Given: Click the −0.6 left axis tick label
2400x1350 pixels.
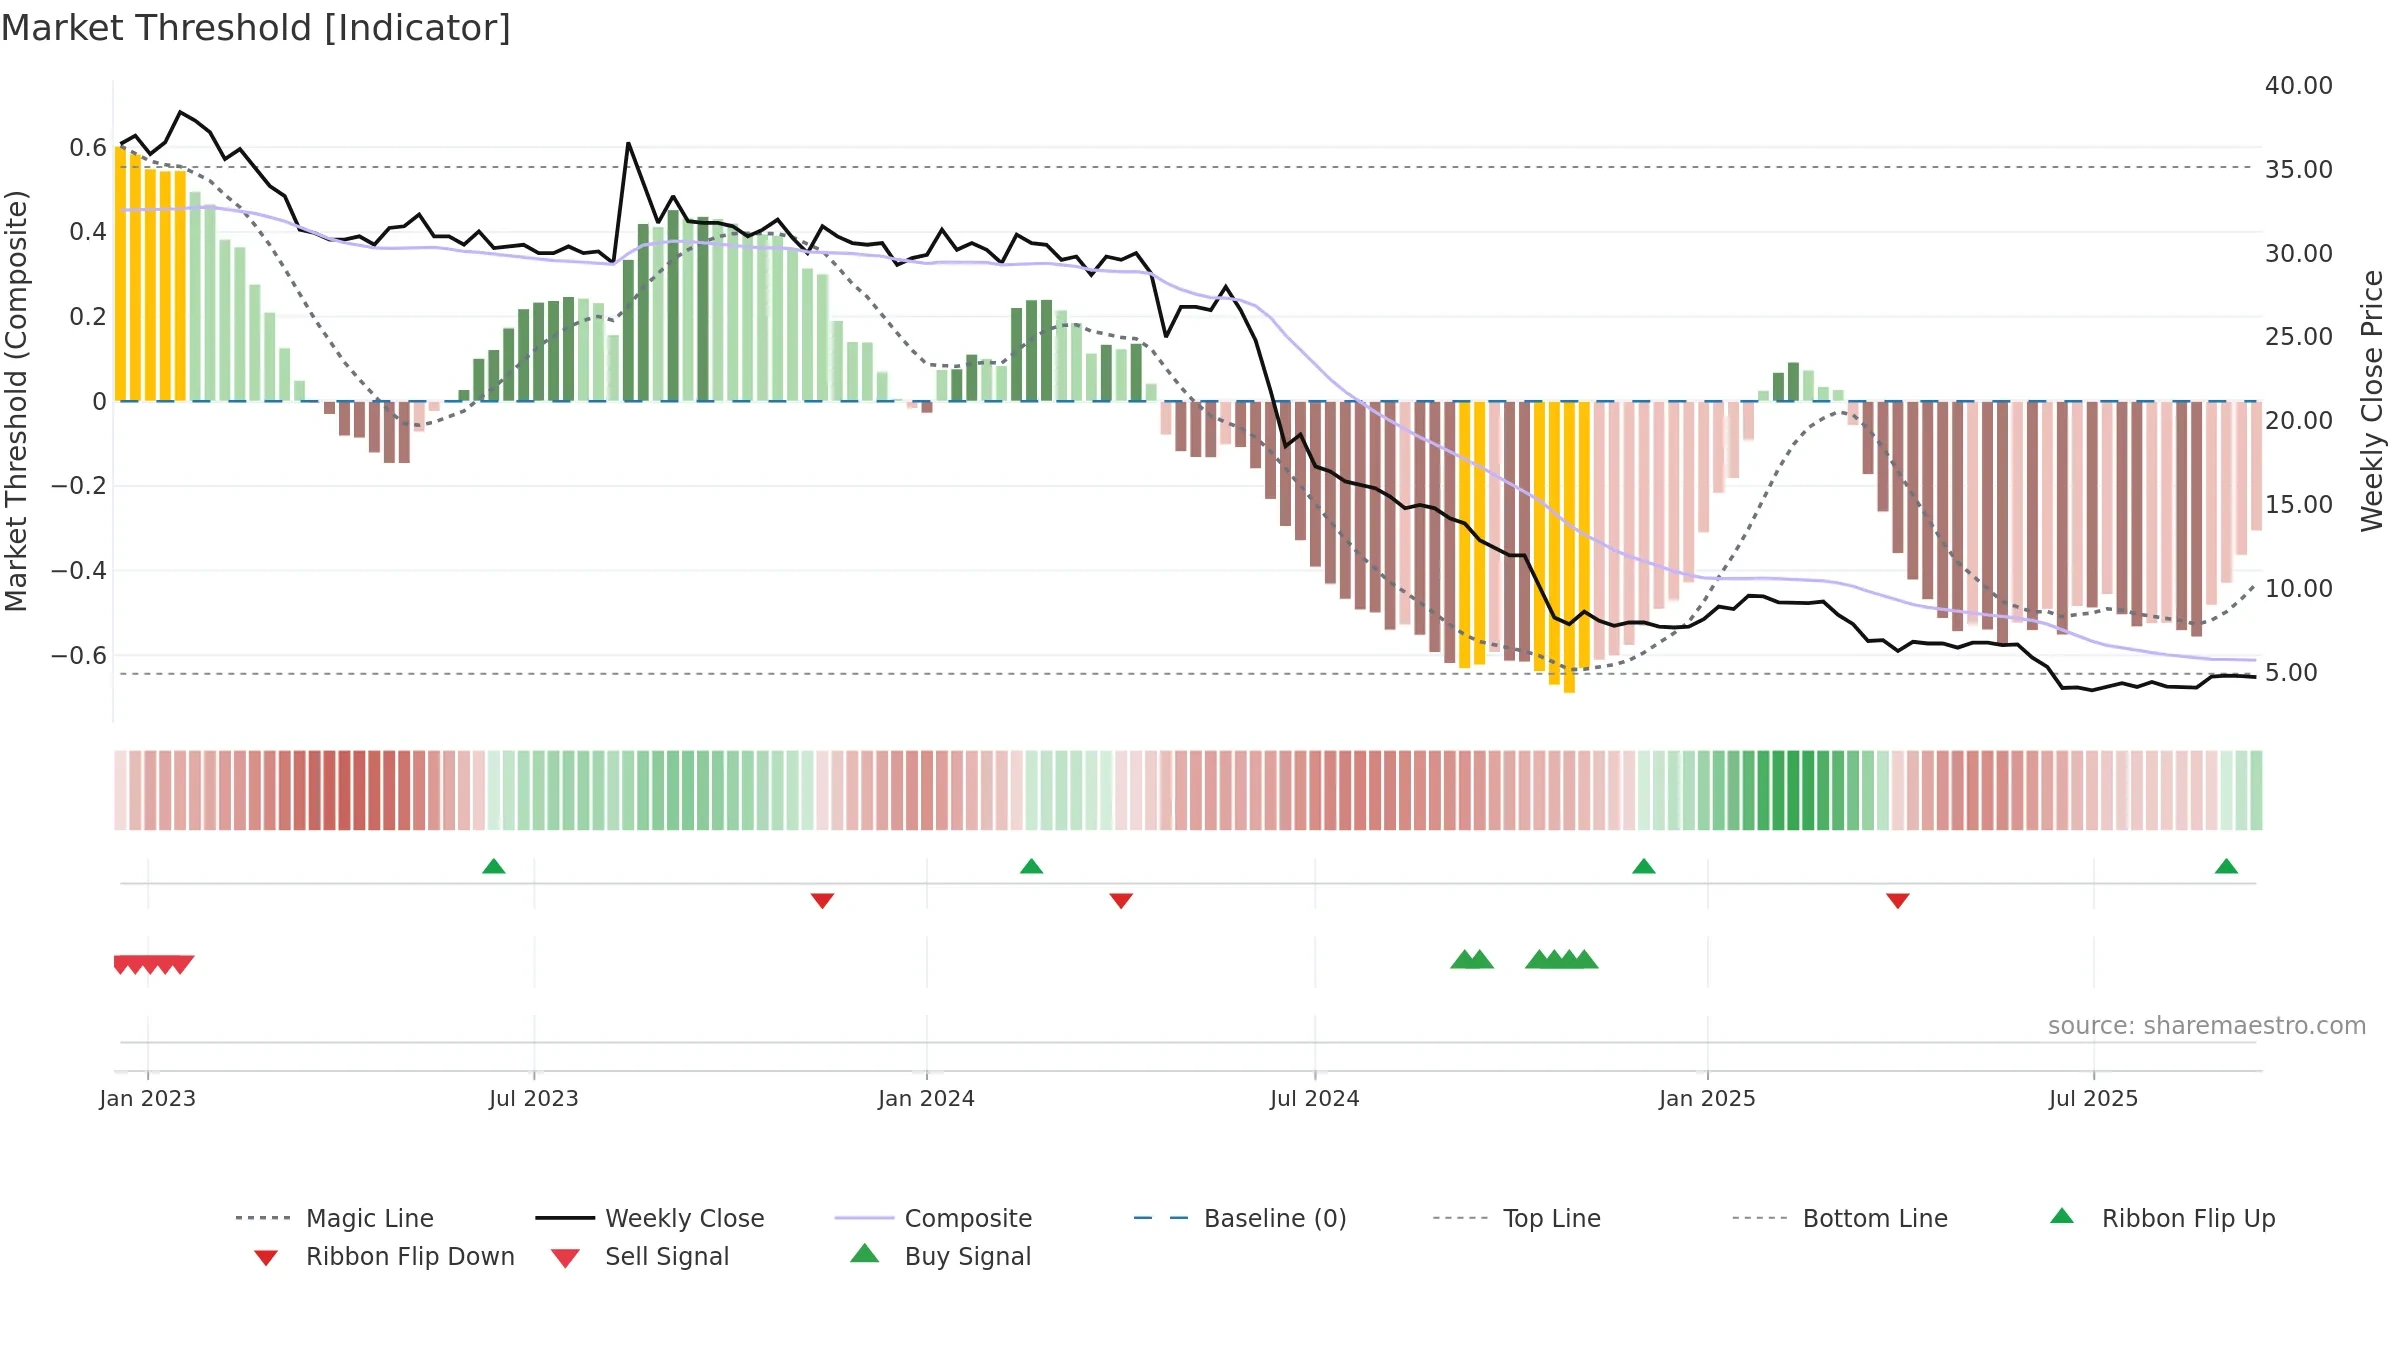Looking at the screenshot, I should [79, 656].
